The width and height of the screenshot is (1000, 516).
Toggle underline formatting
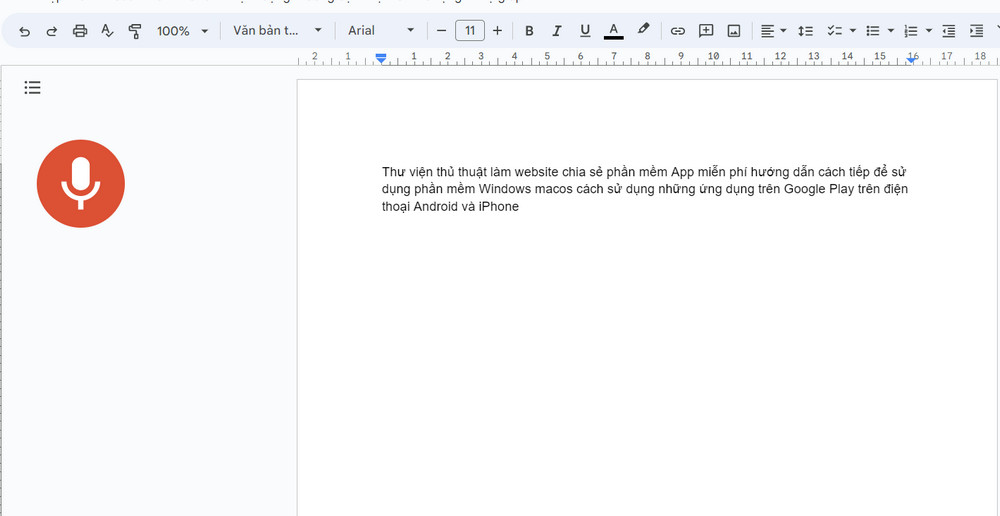(x=585, y=31)
